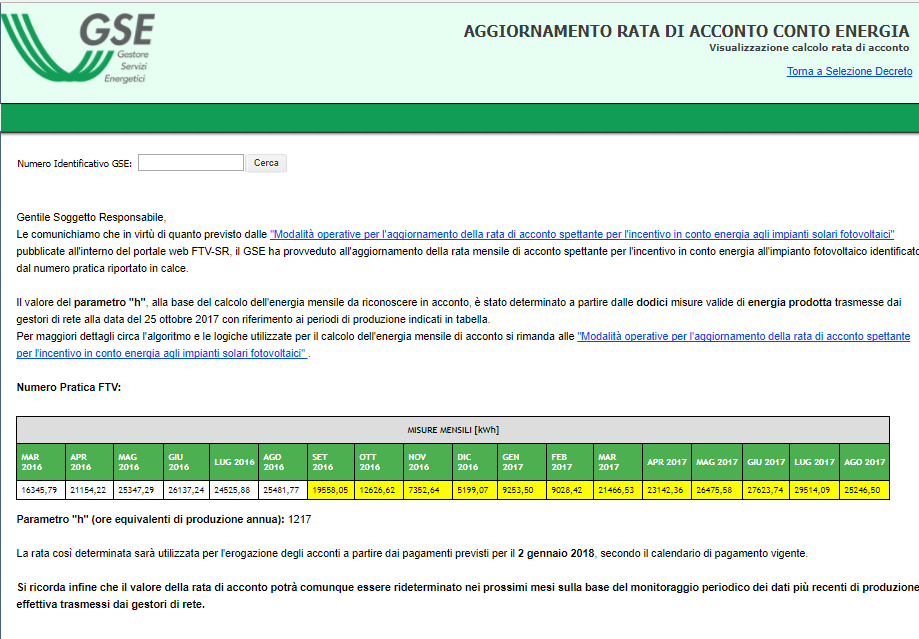Select the APR 2017 column header

[667, 462]
